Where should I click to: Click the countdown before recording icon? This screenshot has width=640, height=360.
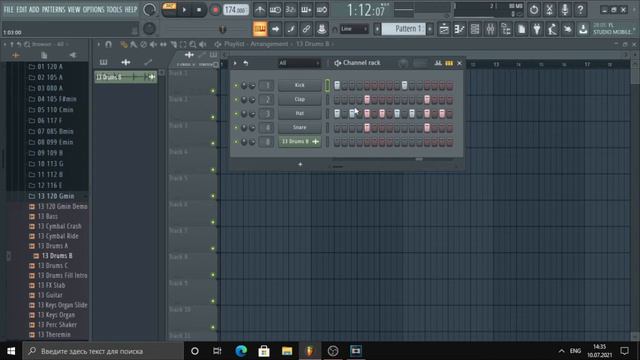click(291, 9)
